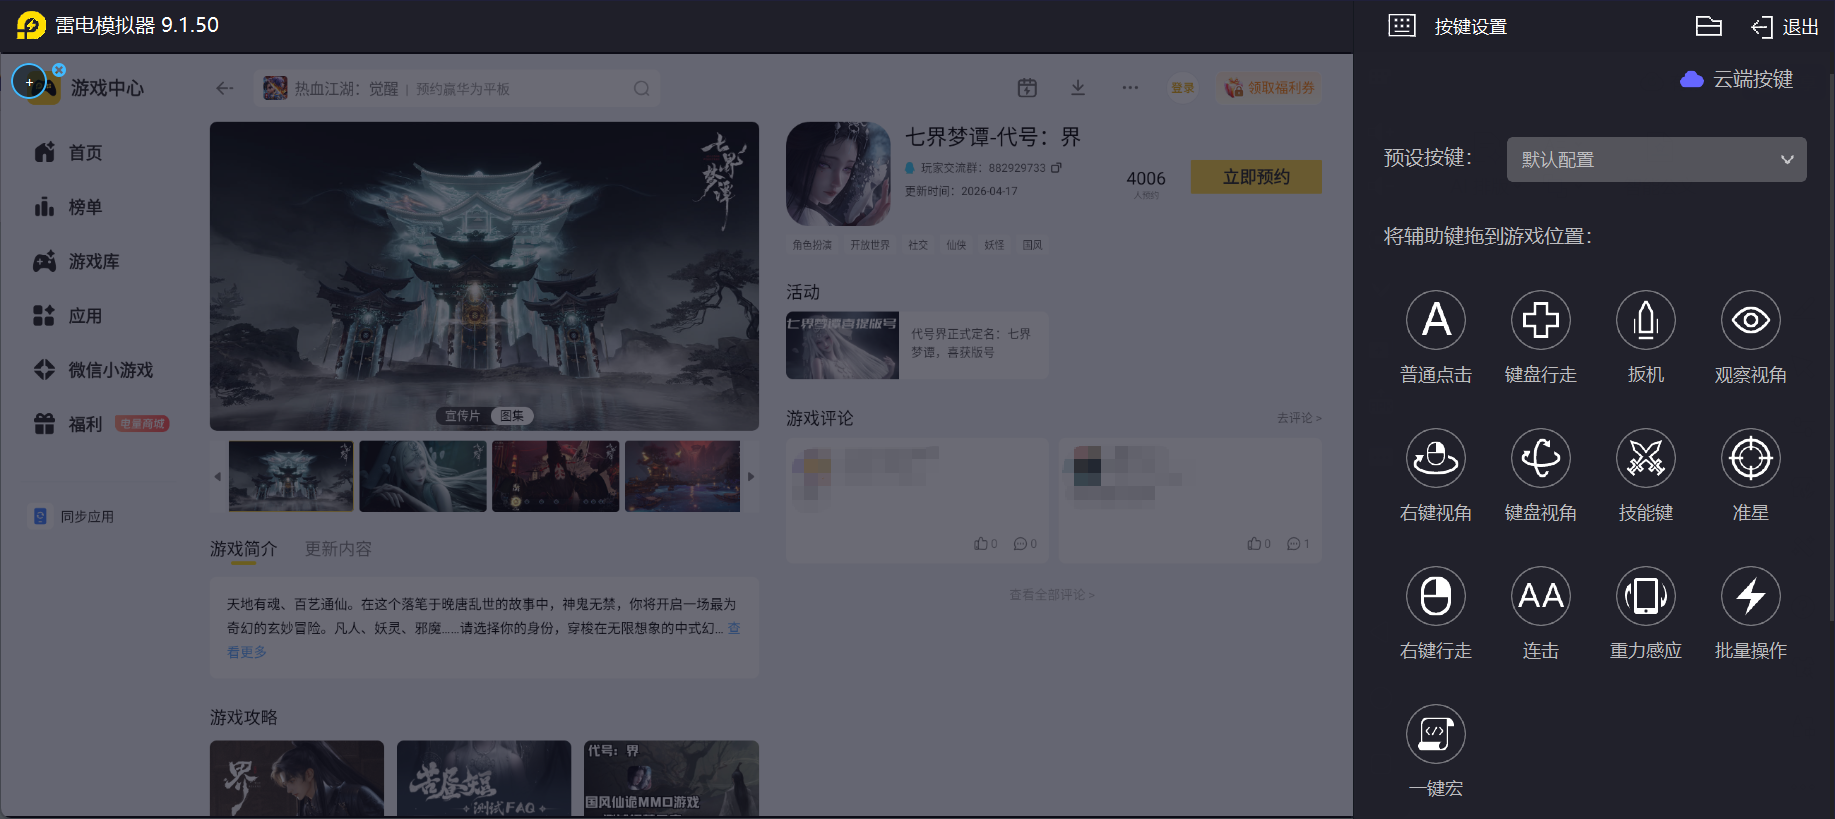
Task: Open the downloads arrow icon
Action: 1078,88
